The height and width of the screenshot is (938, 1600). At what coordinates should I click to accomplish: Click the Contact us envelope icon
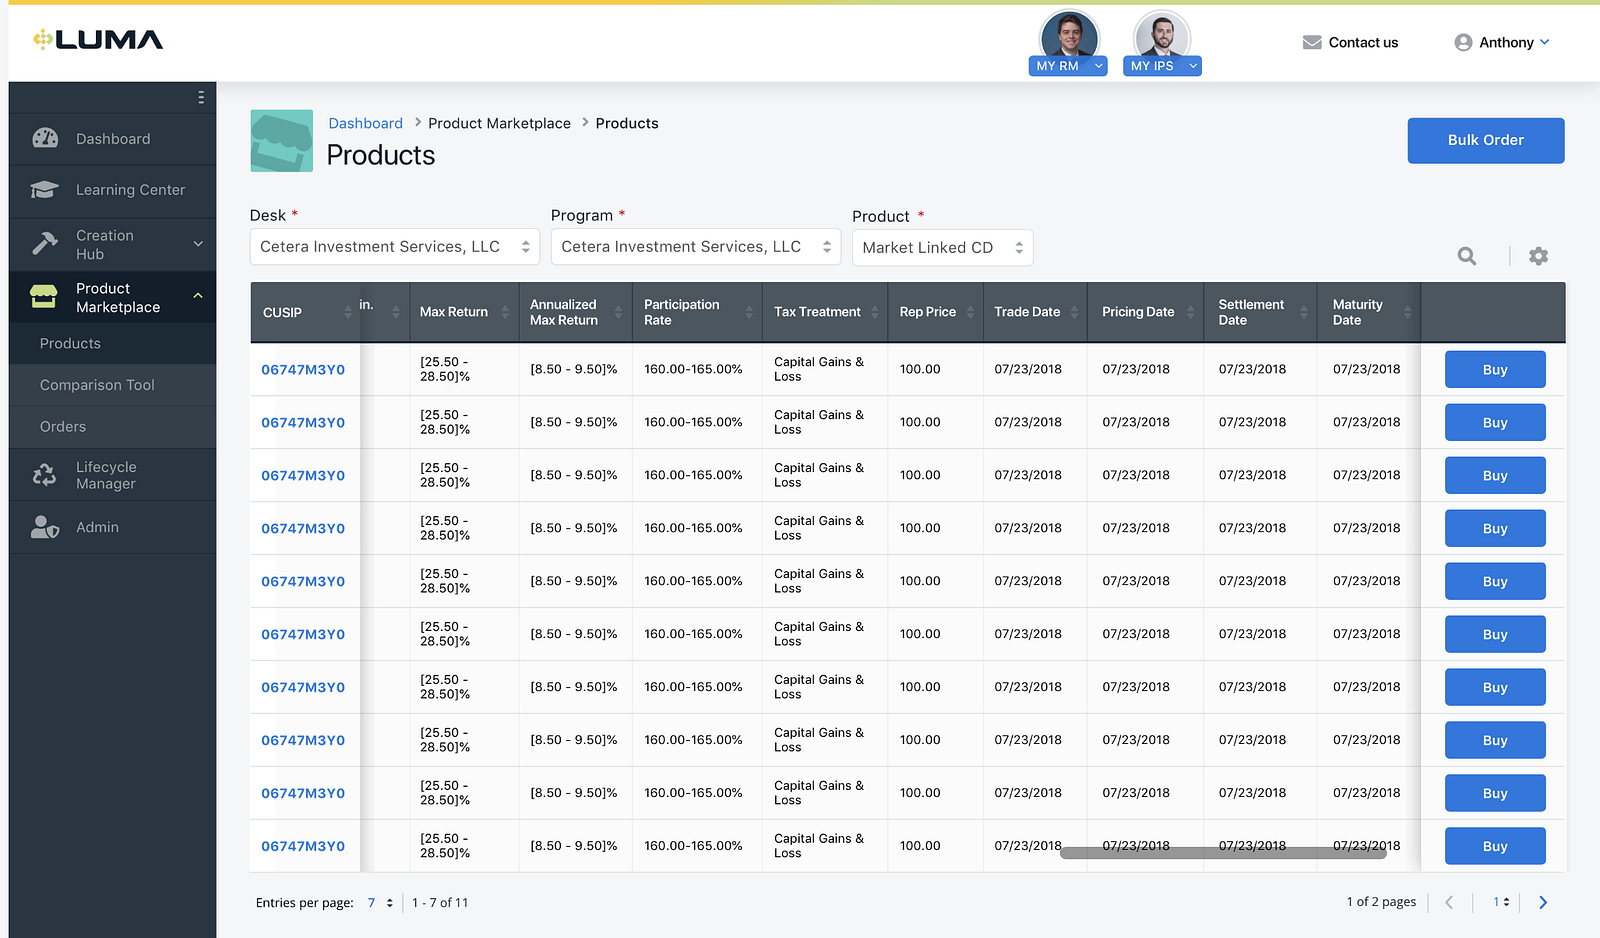point(1312,42)
